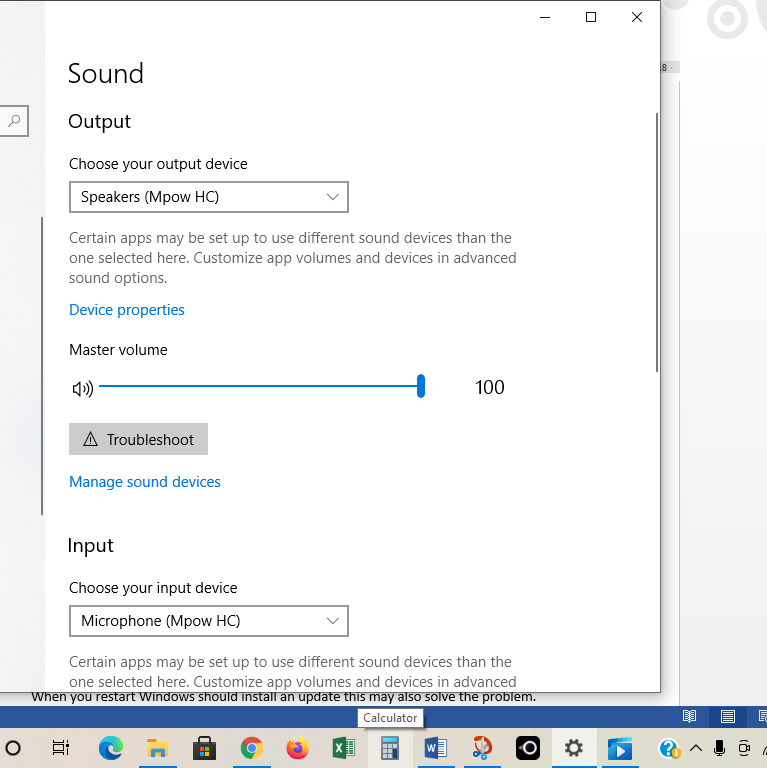The image size is (767, 768).
Task: Click the Settings search magnifier icon
Action: click(x=14, y=120)
